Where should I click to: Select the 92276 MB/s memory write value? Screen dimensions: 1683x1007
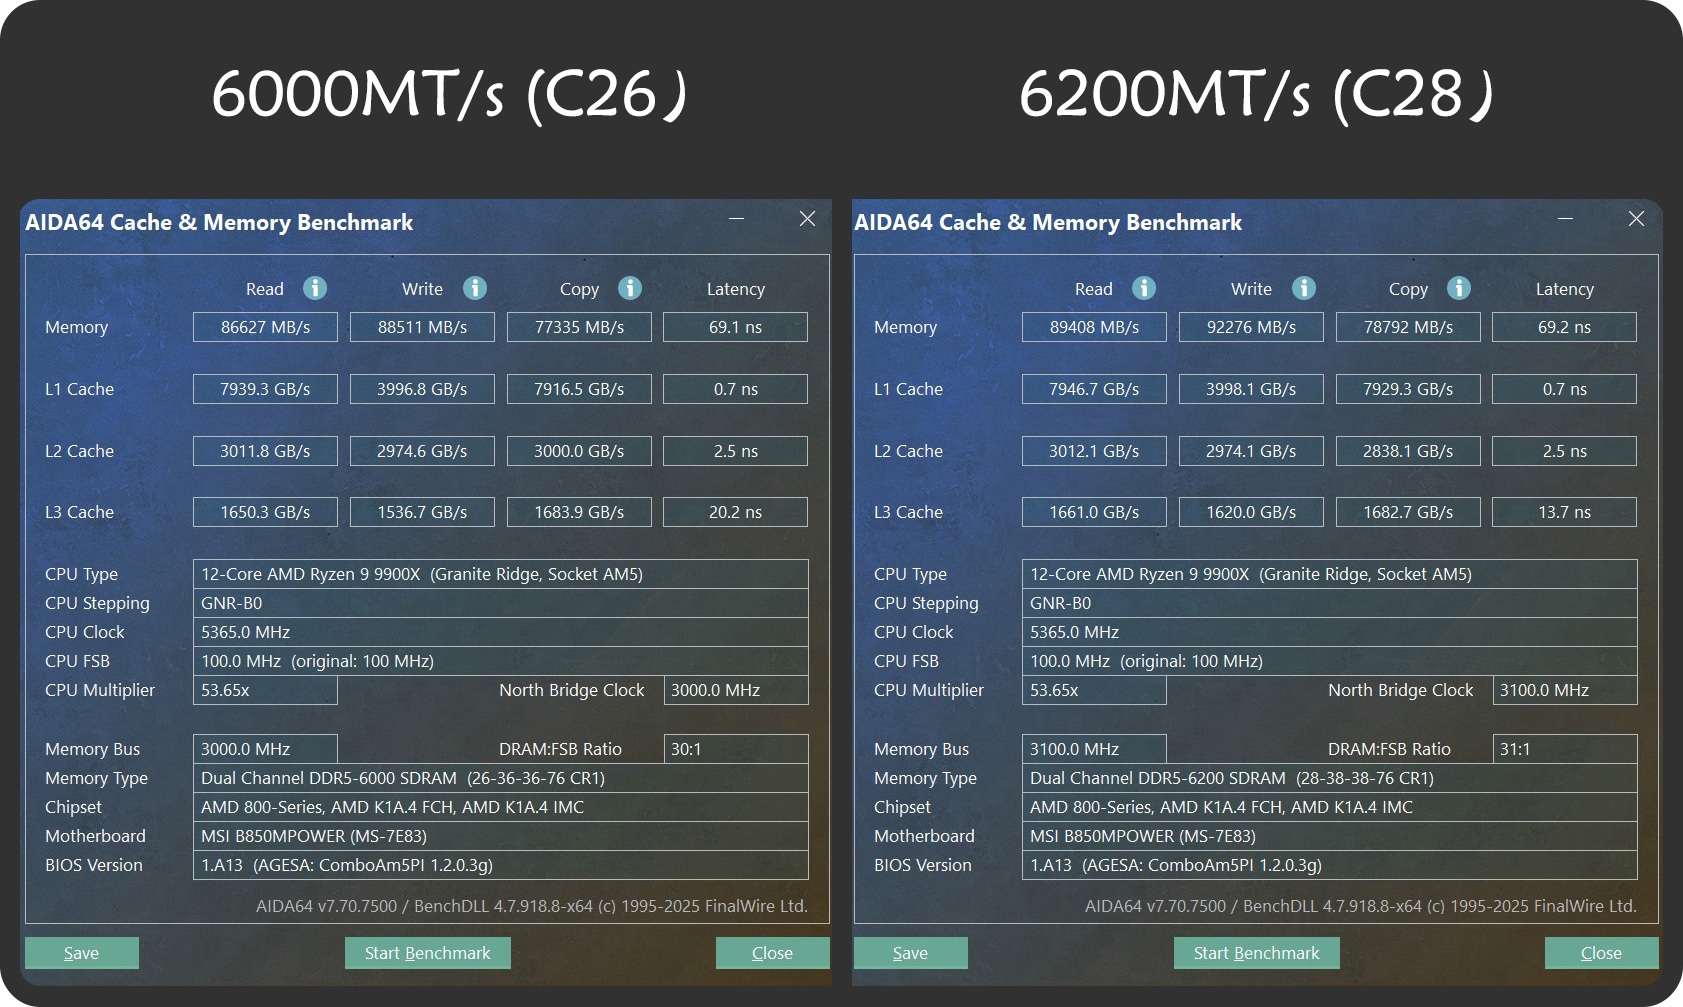click(x=1251, y=327)
